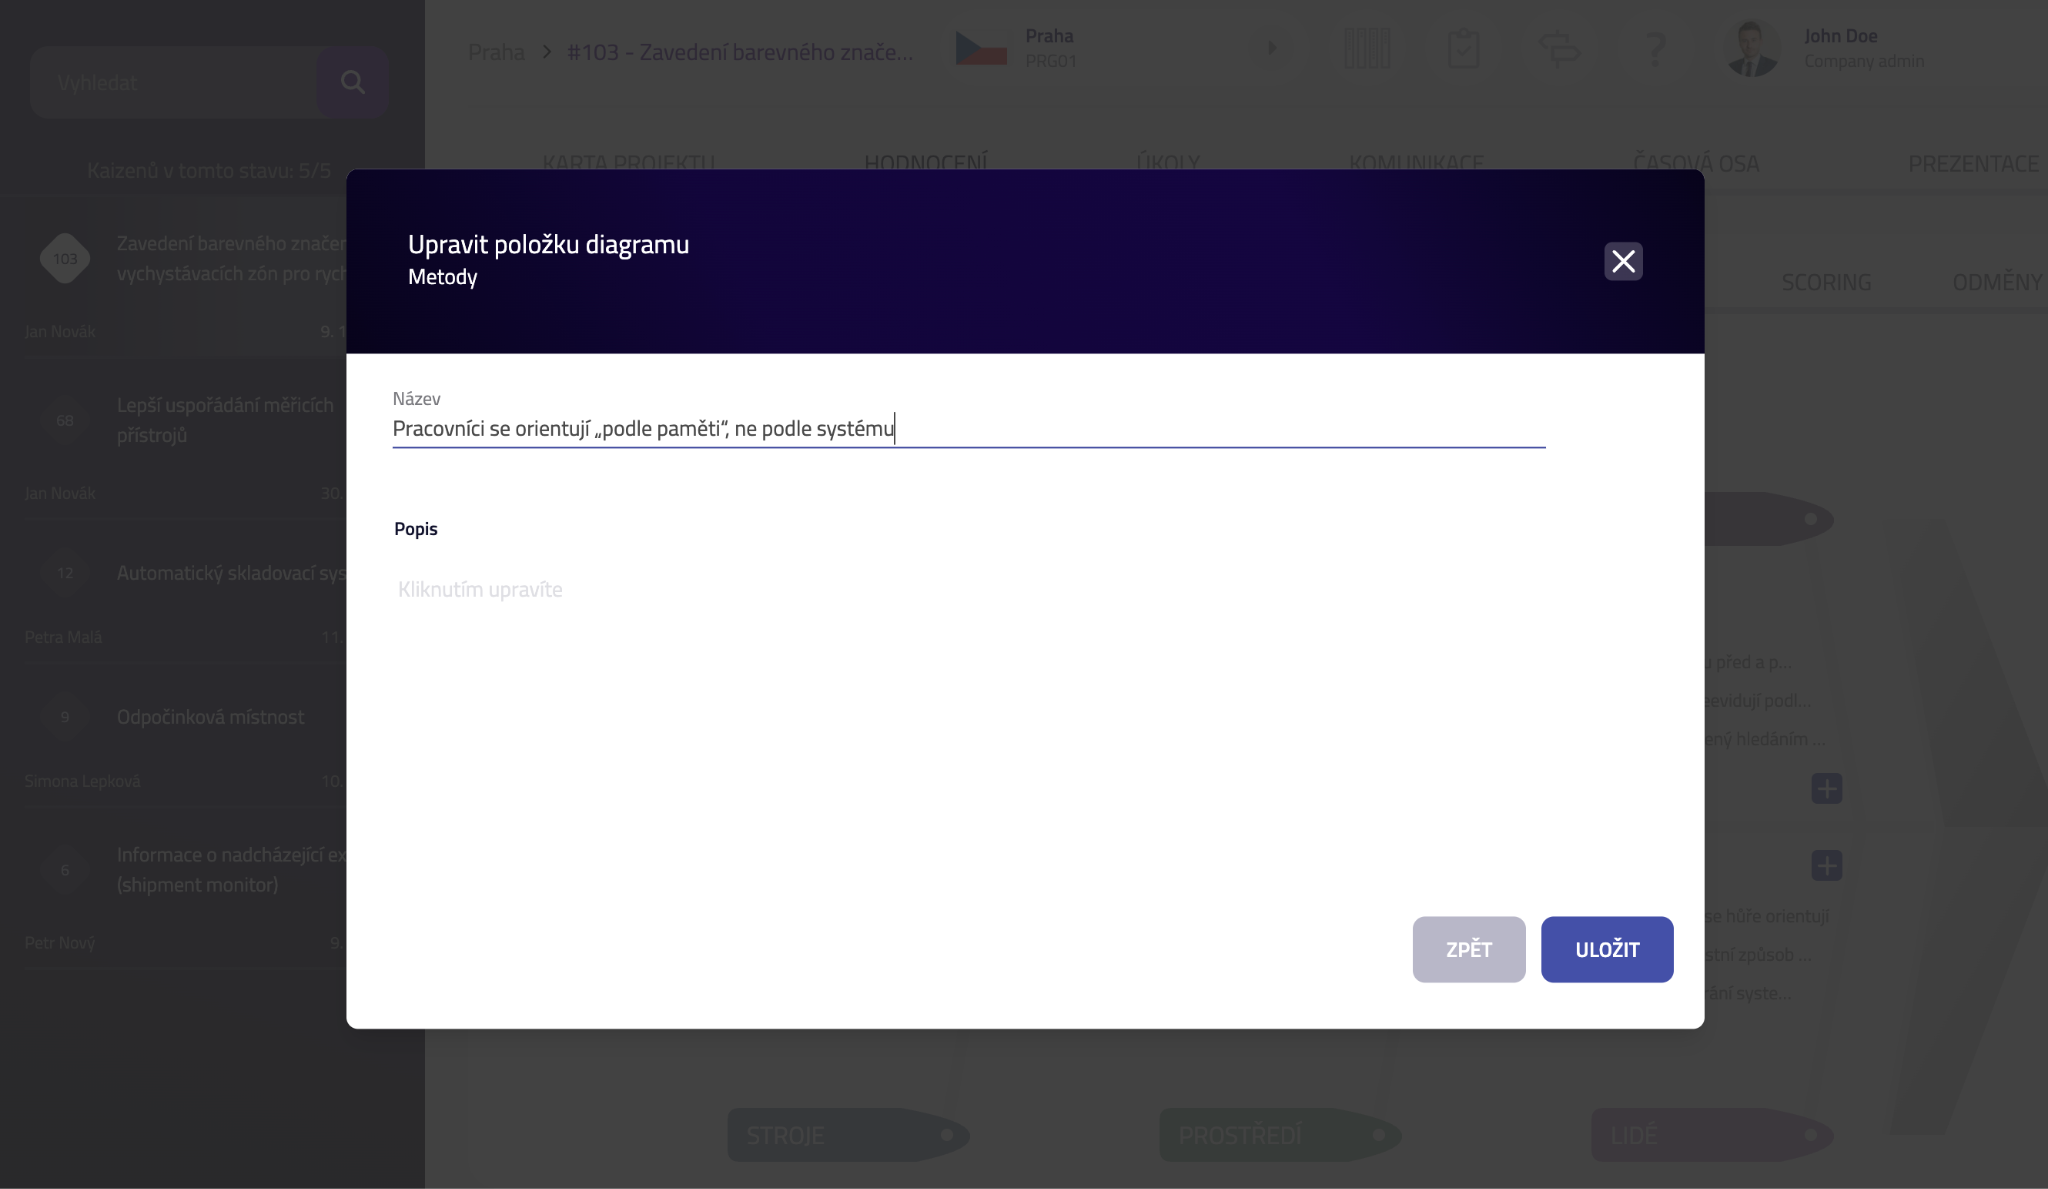Click John Doe's profile avatar
Viewport: 2048px width, 1189px height.
tap(1751, 48)
